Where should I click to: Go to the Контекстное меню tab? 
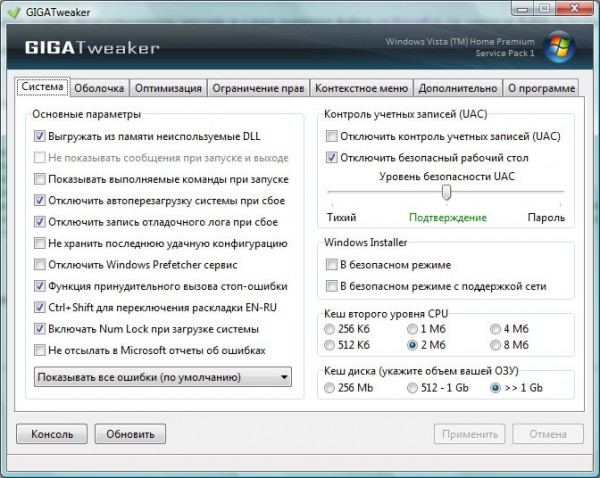point(361,88)
